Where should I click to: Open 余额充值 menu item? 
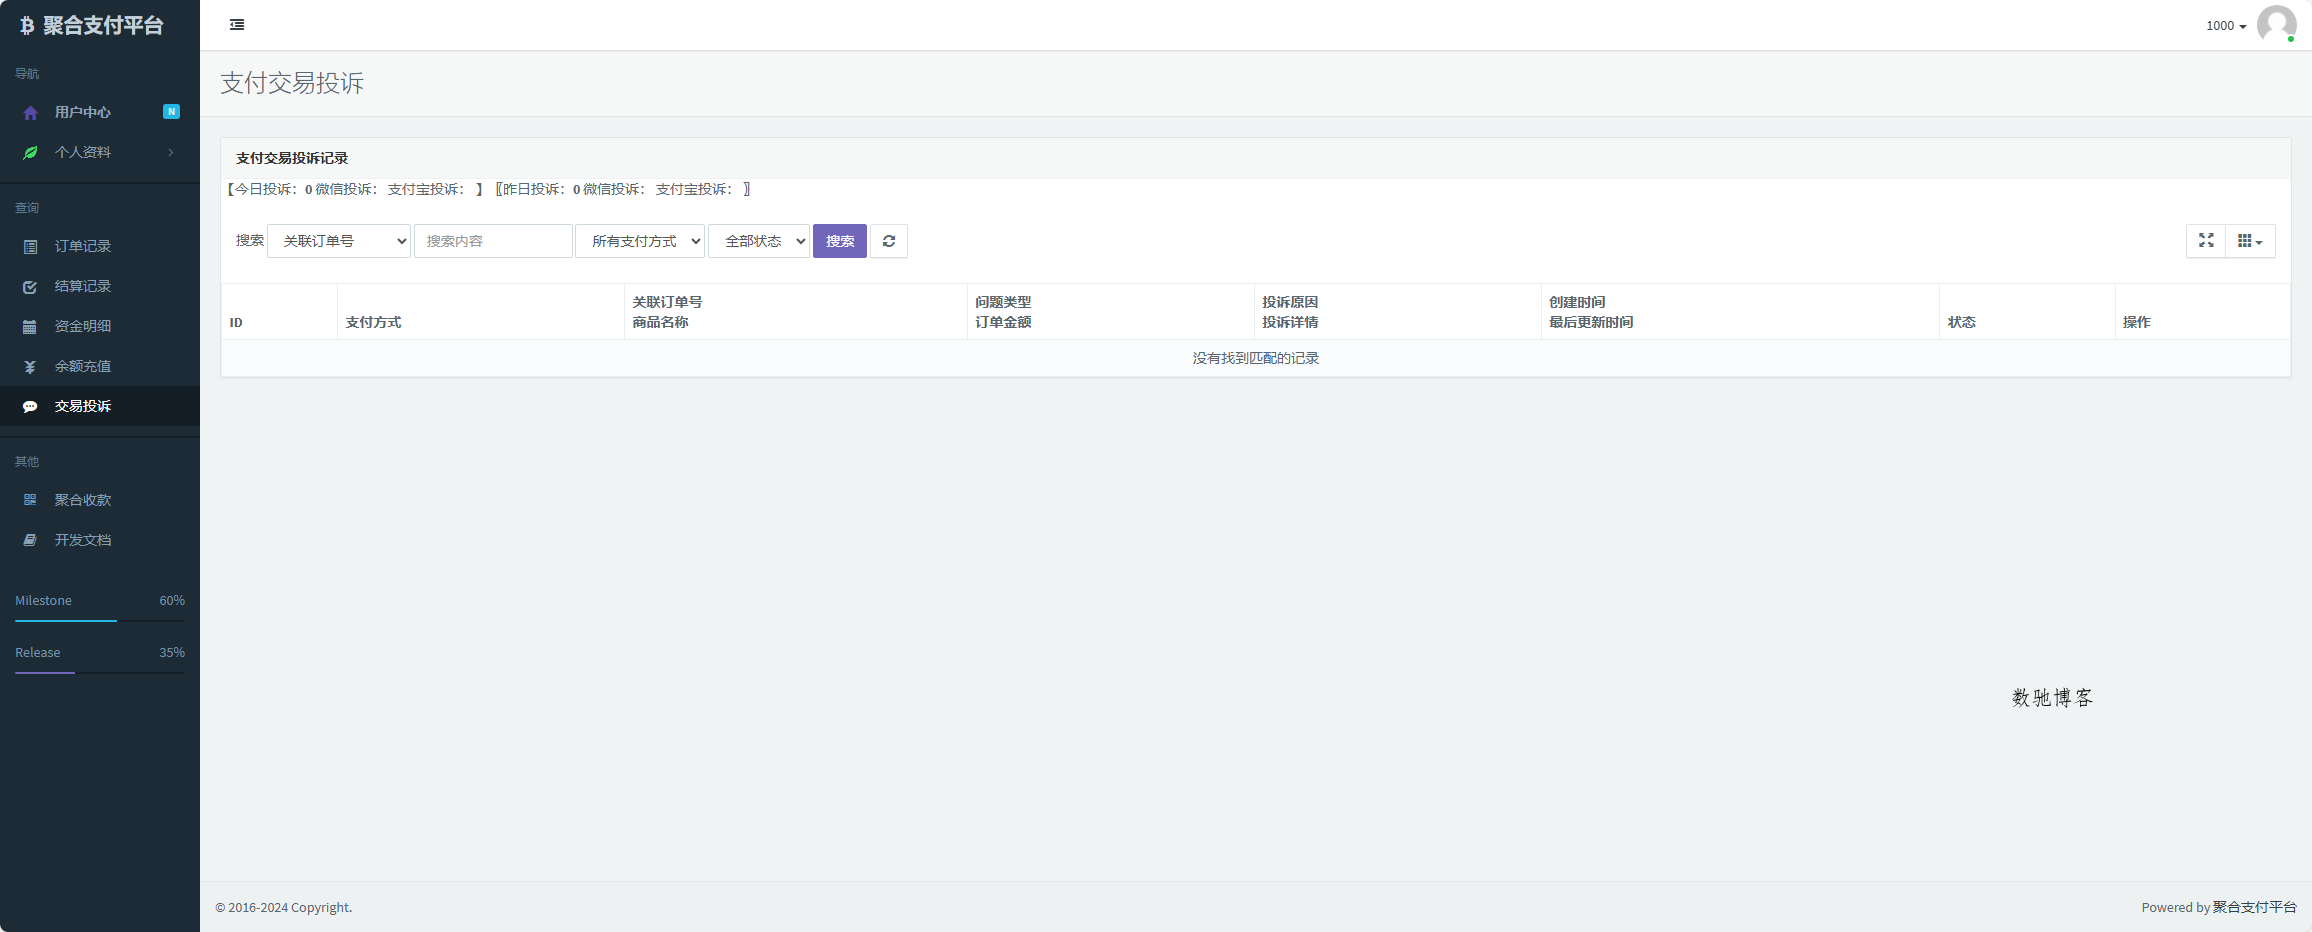(100, 366)
